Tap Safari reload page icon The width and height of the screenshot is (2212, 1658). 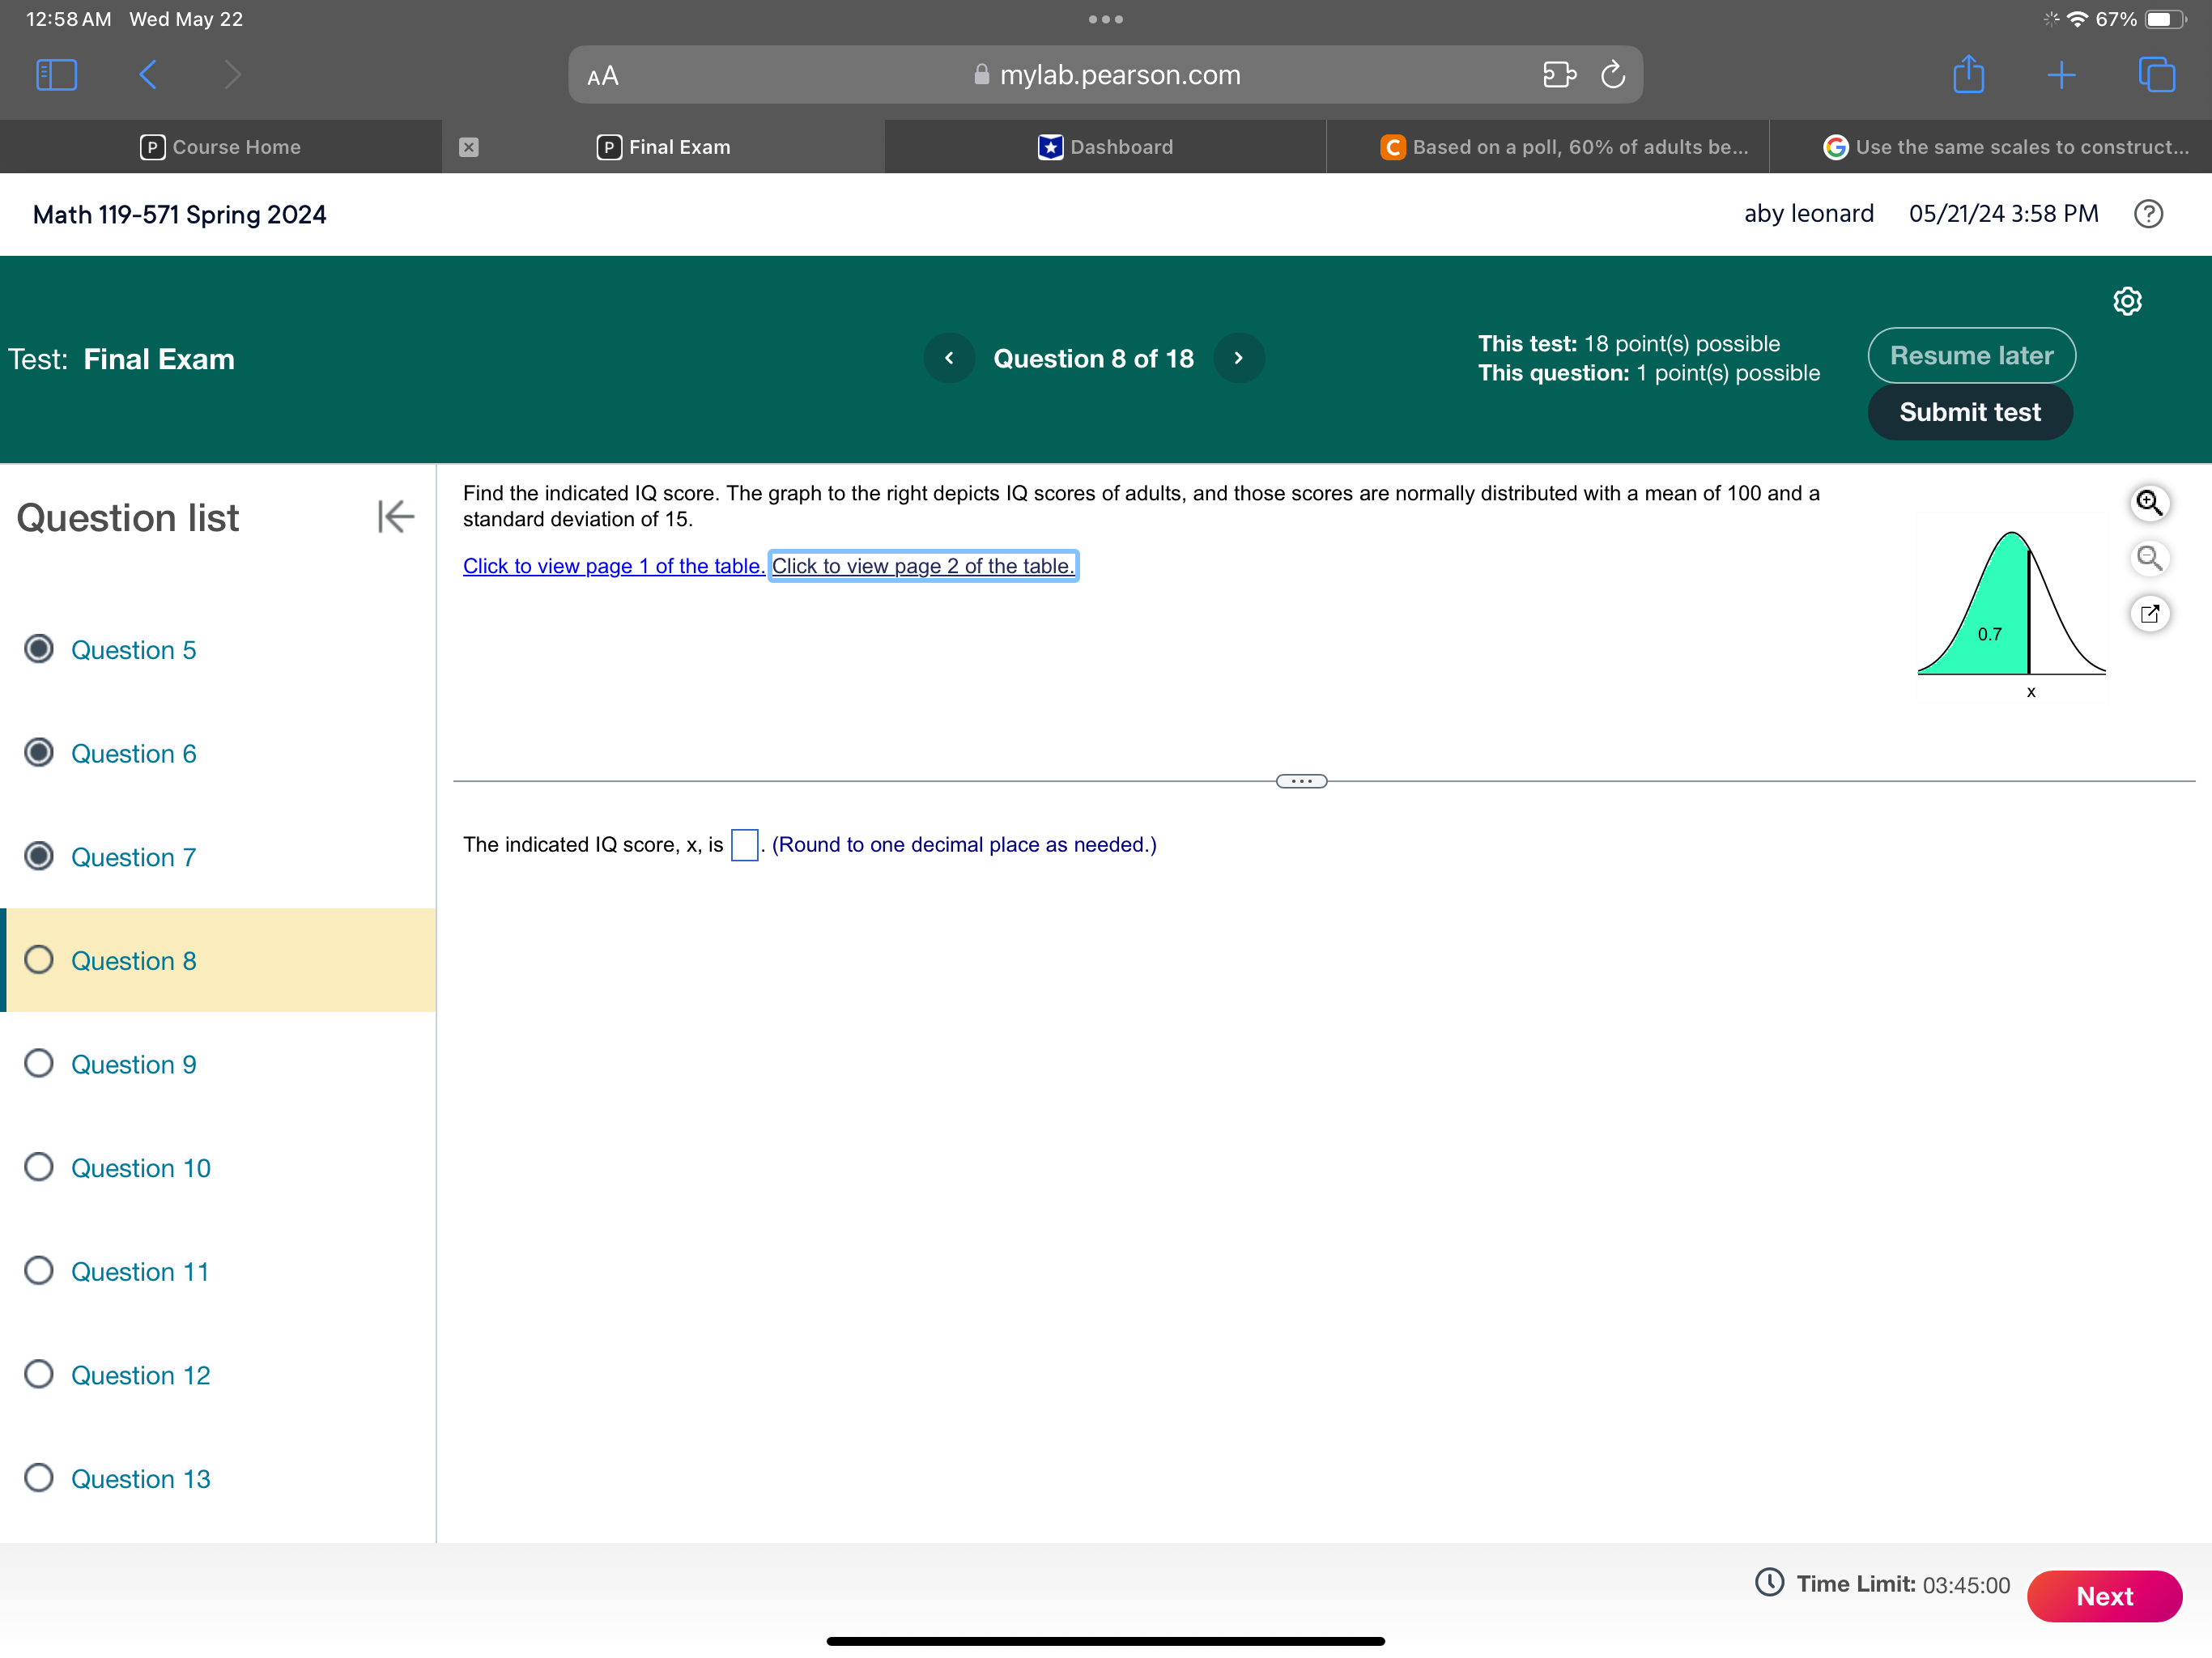pos(1612,75)
